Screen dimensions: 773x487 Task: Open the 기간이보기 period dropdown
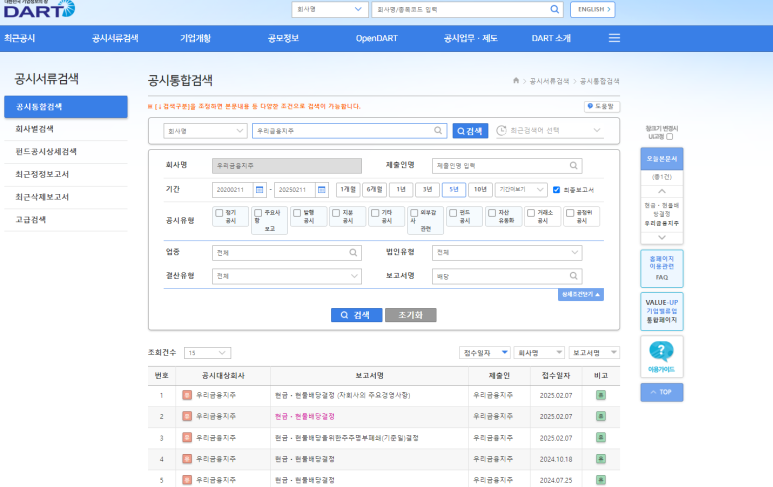(x=521, y=190)
